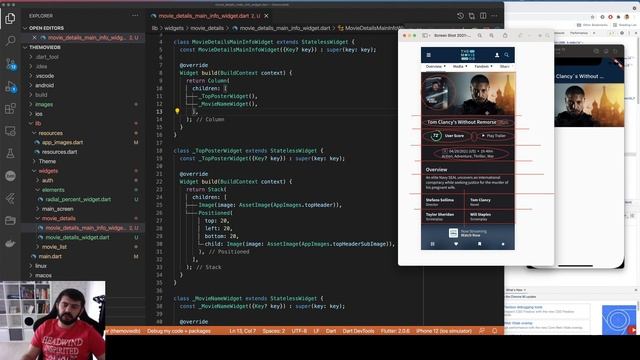The width and height of the screenshot is (640, 360).
Task: Click the share icon in Preview window
Action: (x=505, y=36)
